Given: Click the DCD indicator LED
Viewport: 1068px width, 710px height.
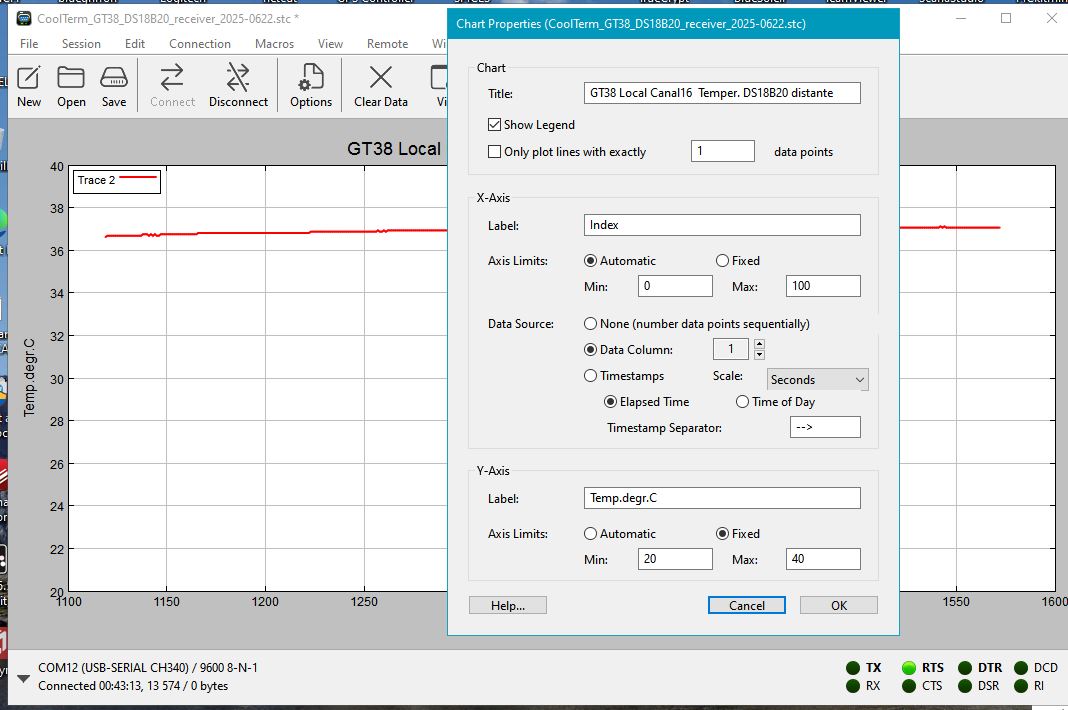Looking at the screenshot, I should coord(1020,668).
